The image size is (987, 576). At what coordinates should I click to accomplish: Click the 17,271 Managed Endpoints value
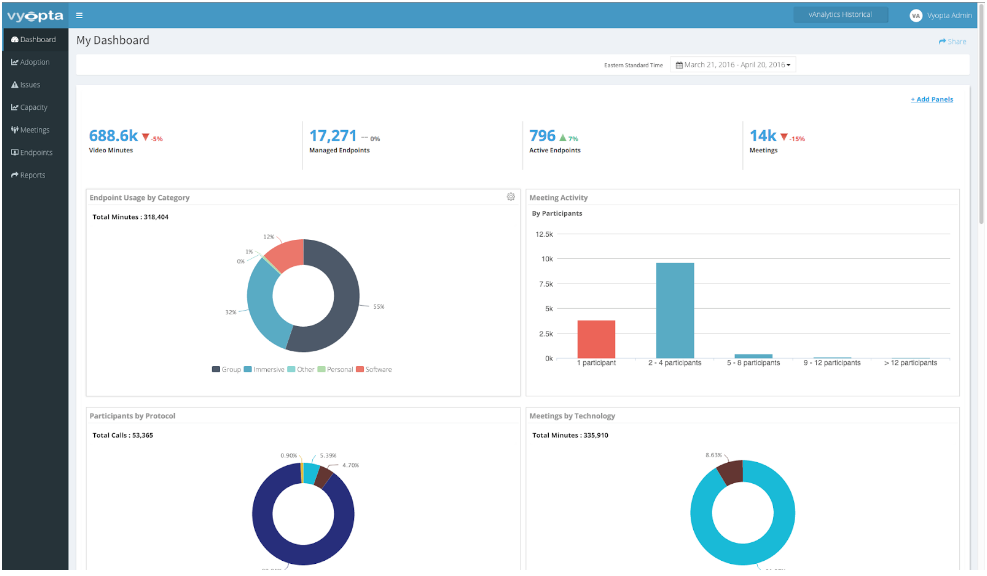coord(333,135)
